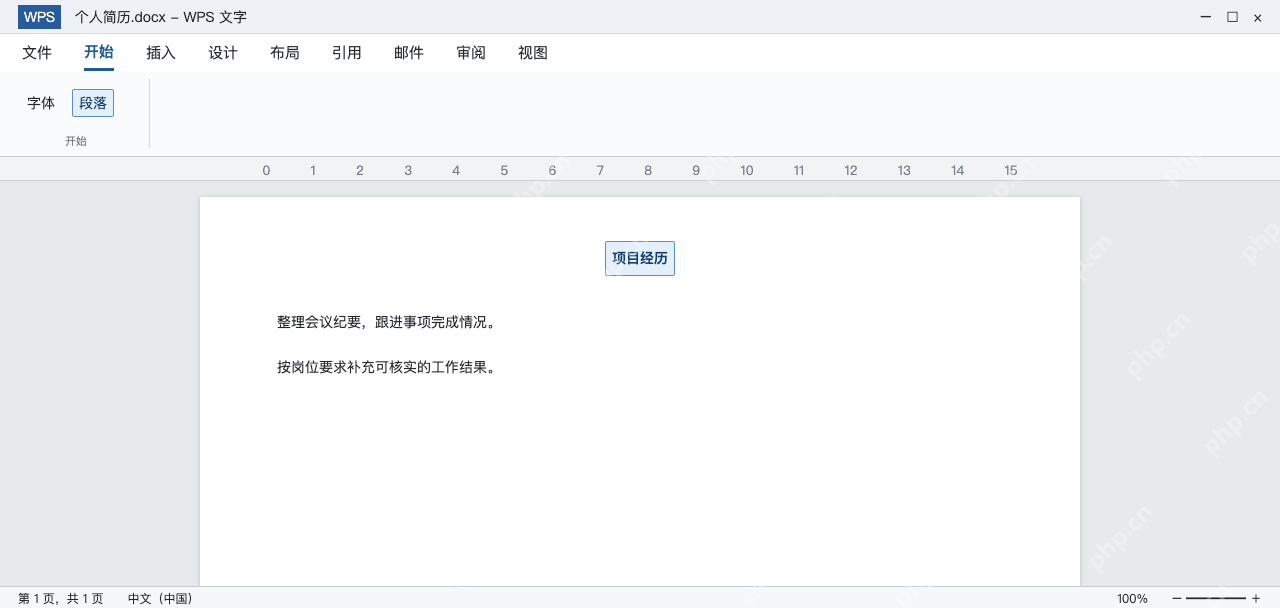
Task: Select the 项目经历 heading
Action: 640,258
